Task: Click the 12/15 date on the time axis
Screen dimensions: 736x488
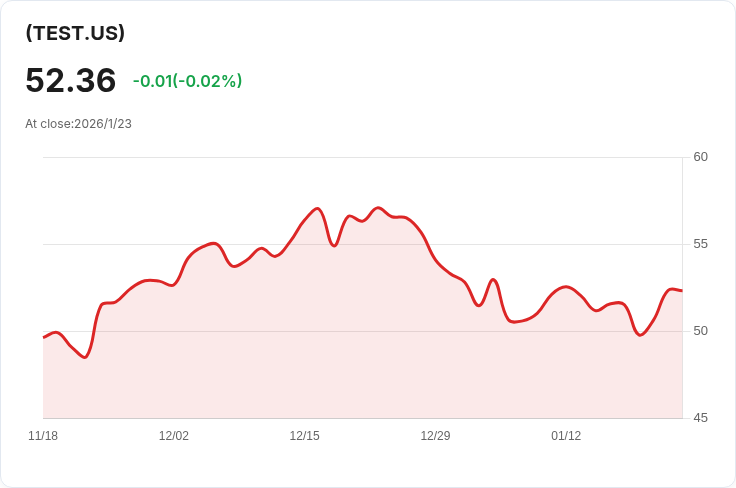Action: tap(305, 436)
